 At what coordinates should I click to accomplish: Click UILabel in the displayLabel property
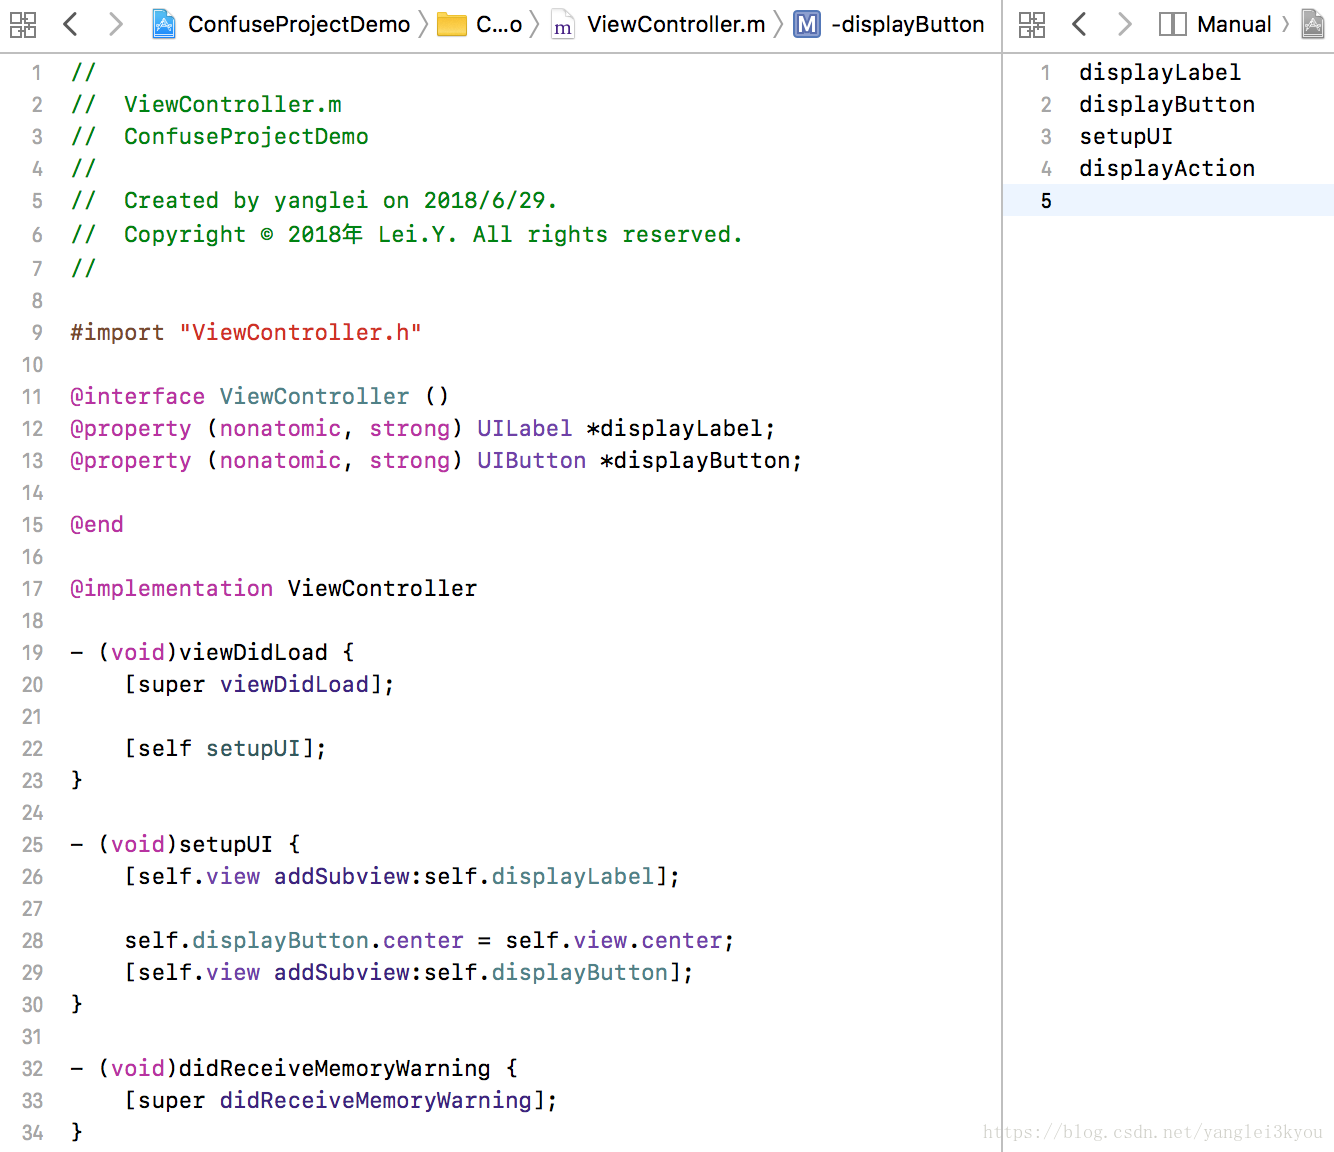click(524, 428)
